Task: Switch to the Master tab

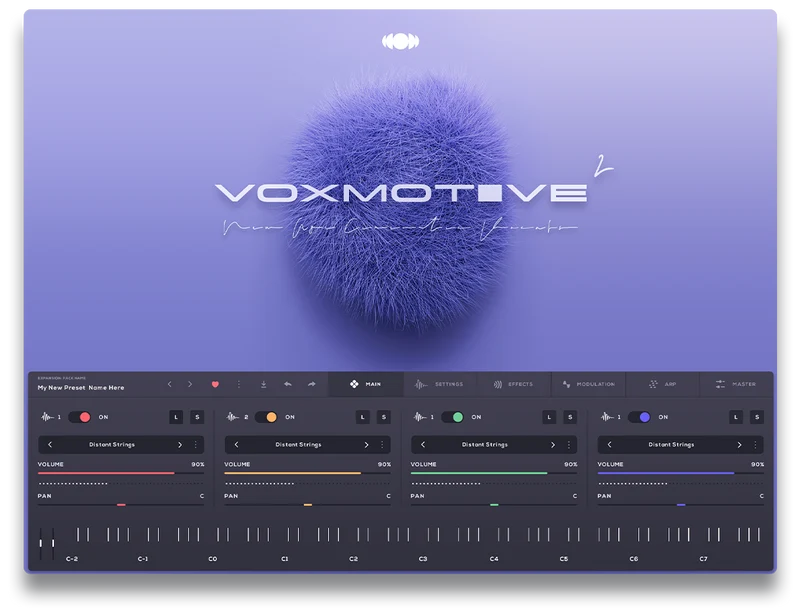Action: (x=736, y=384)
